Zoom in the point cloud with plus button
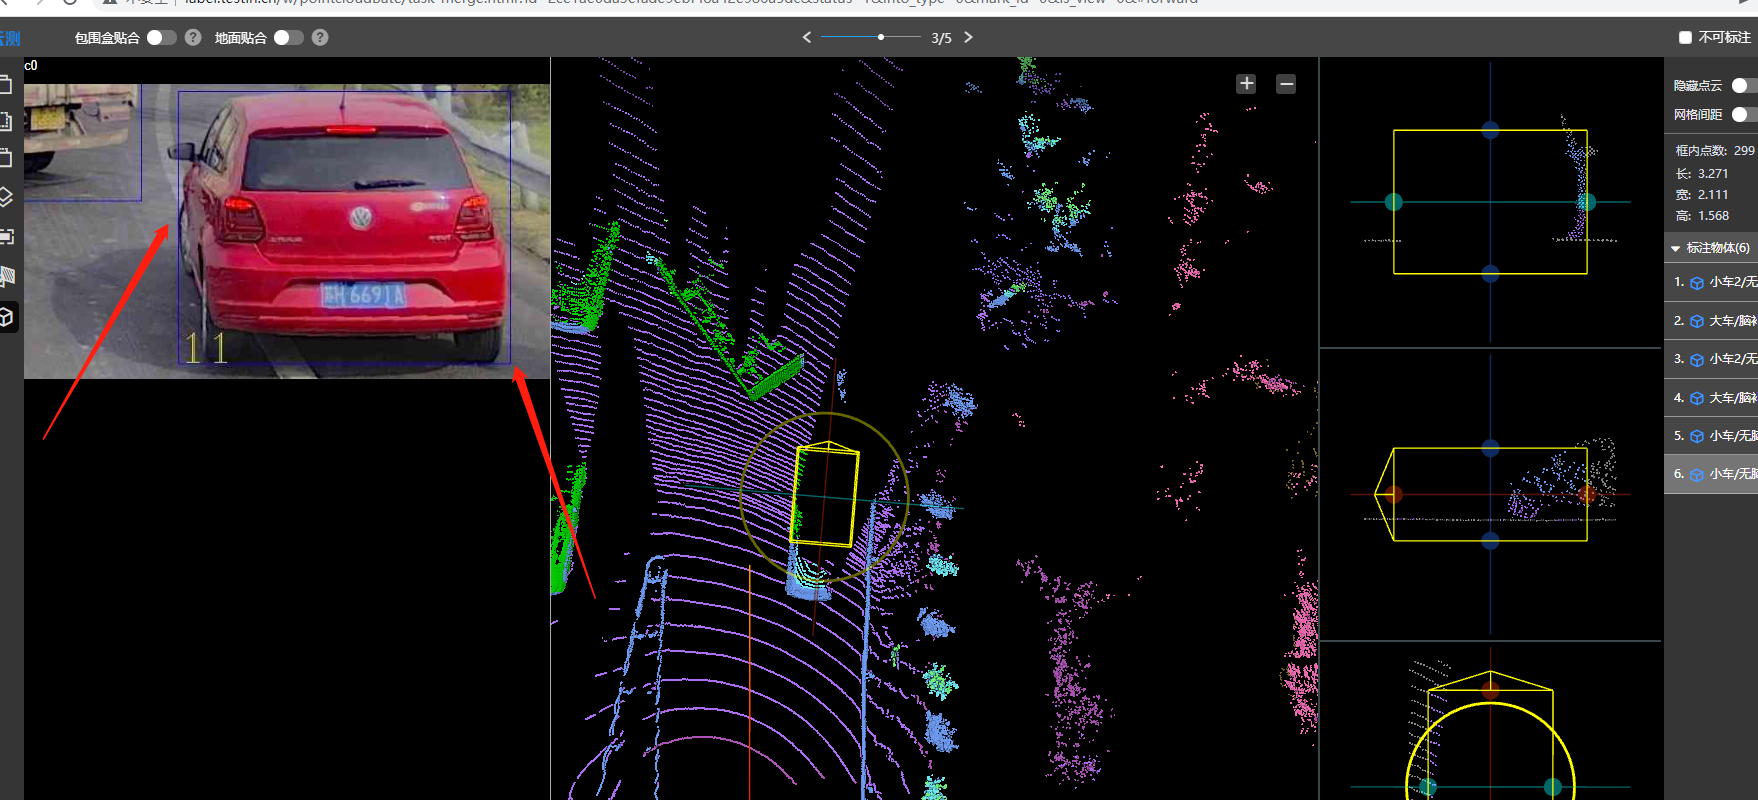This screenshot has height=800, width=1758. click(x=1246, y=84)
